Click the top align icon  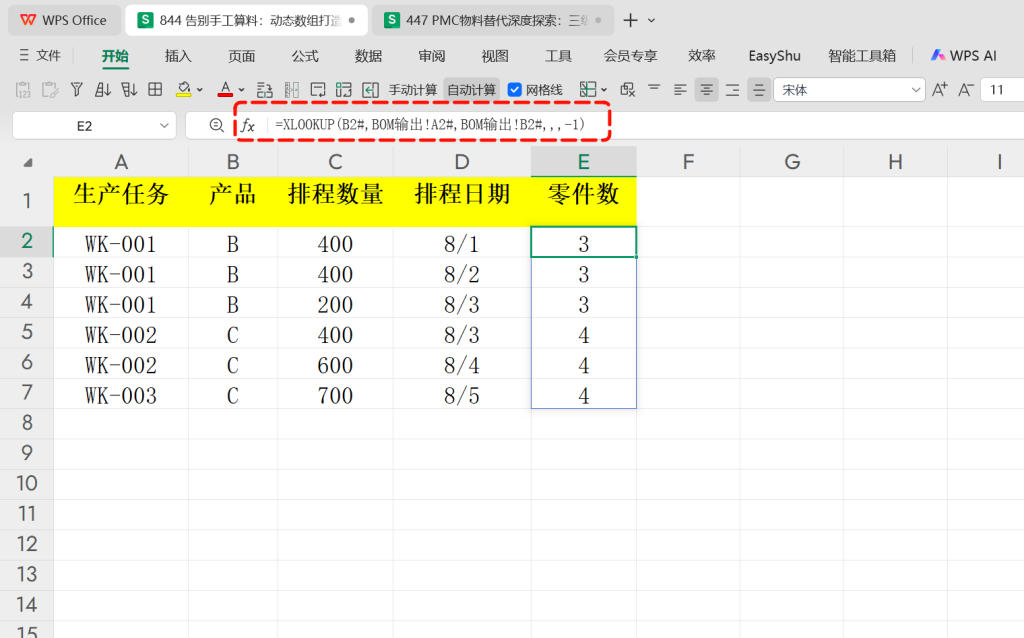(654, 89)
